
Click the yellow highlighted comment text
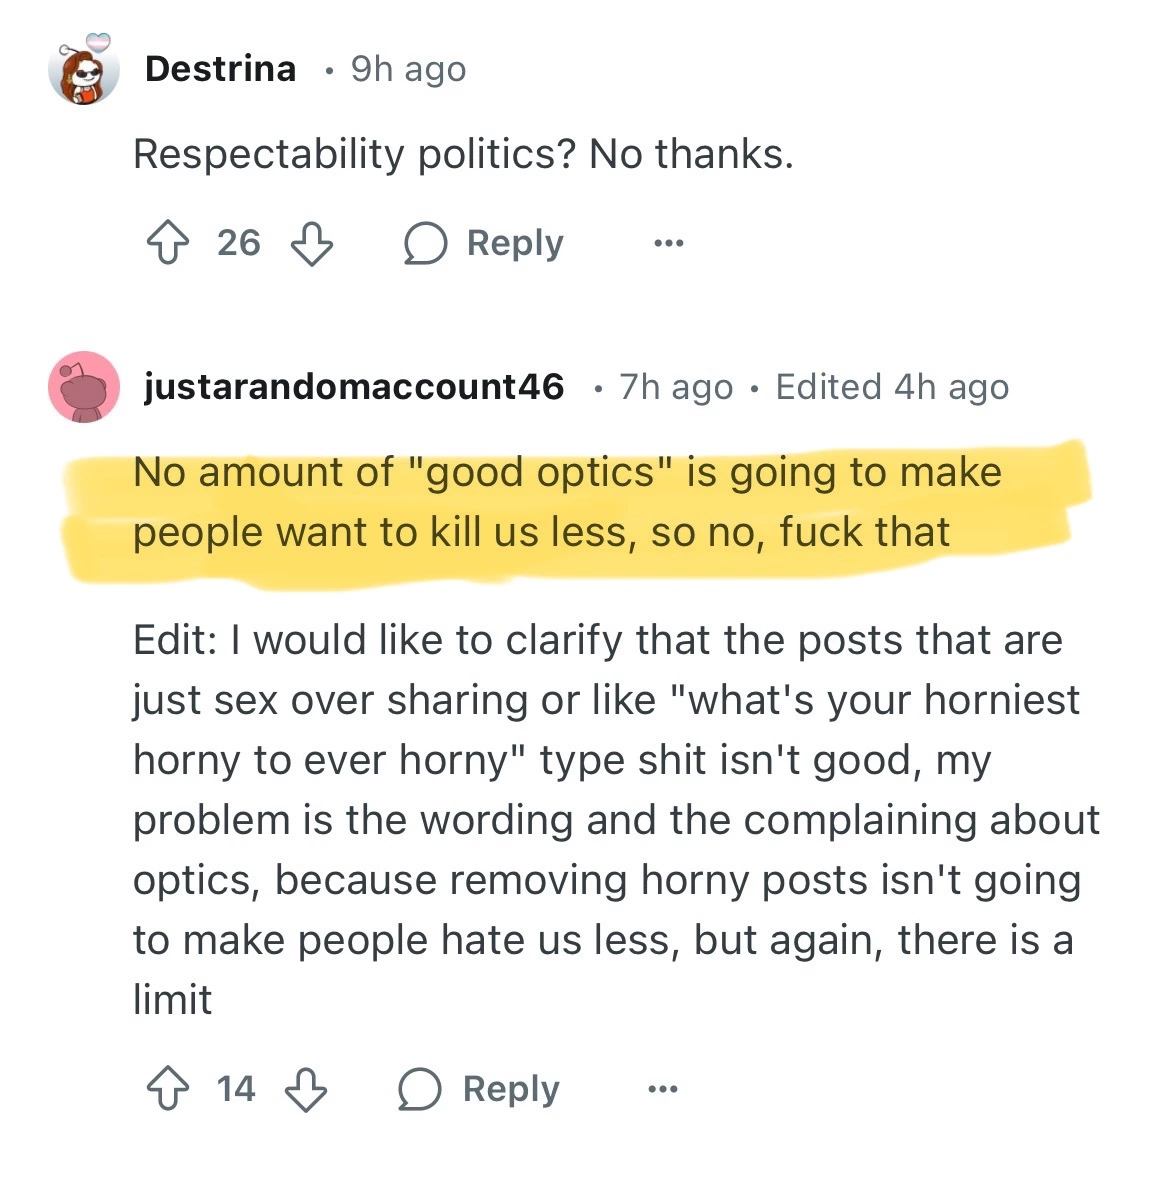click(567, 502)
